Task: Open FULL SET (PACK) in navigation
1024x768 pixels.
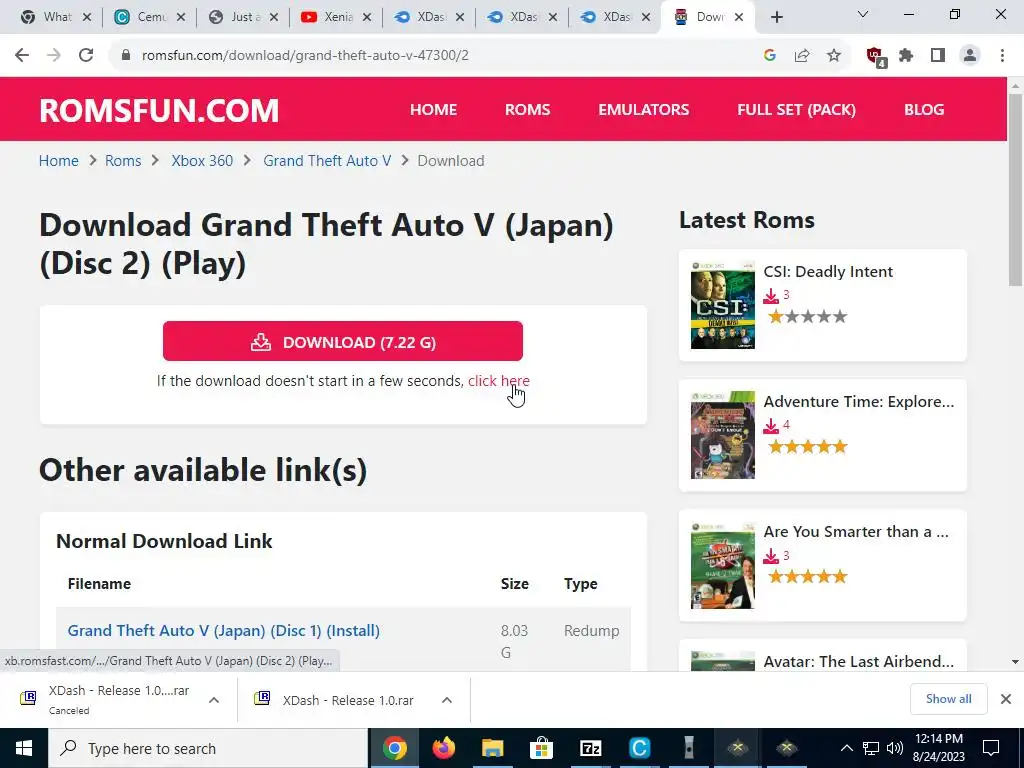Action: (797, 110)
